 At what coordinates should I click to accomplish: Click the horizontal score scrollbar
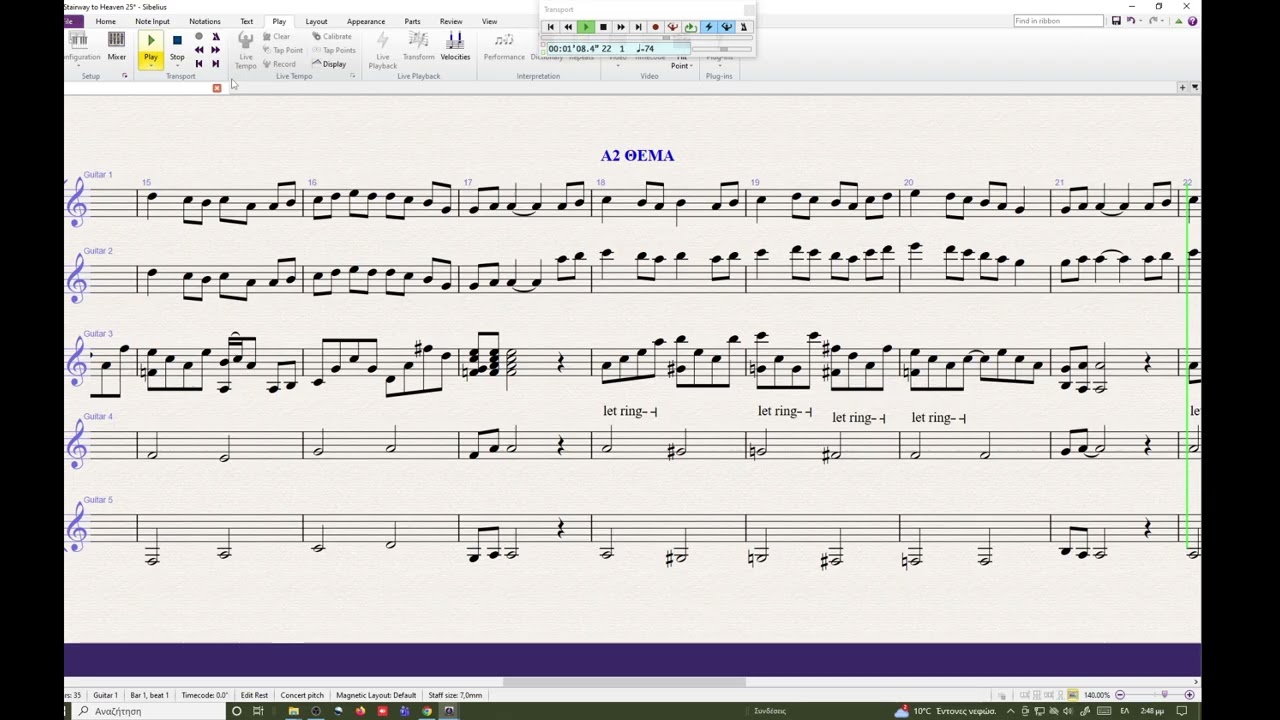pos(624,683)
